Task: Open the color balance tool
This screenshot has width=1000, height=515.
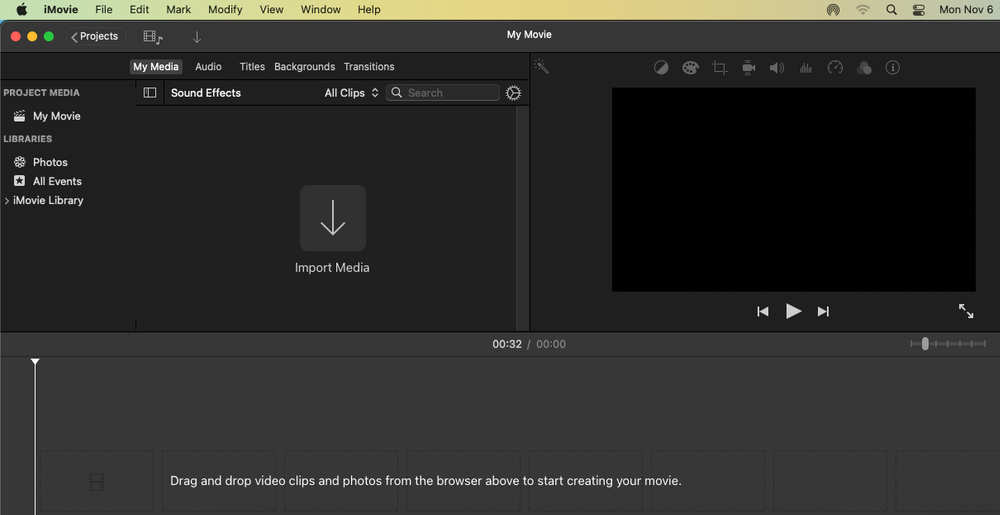Action: (661, 68)
